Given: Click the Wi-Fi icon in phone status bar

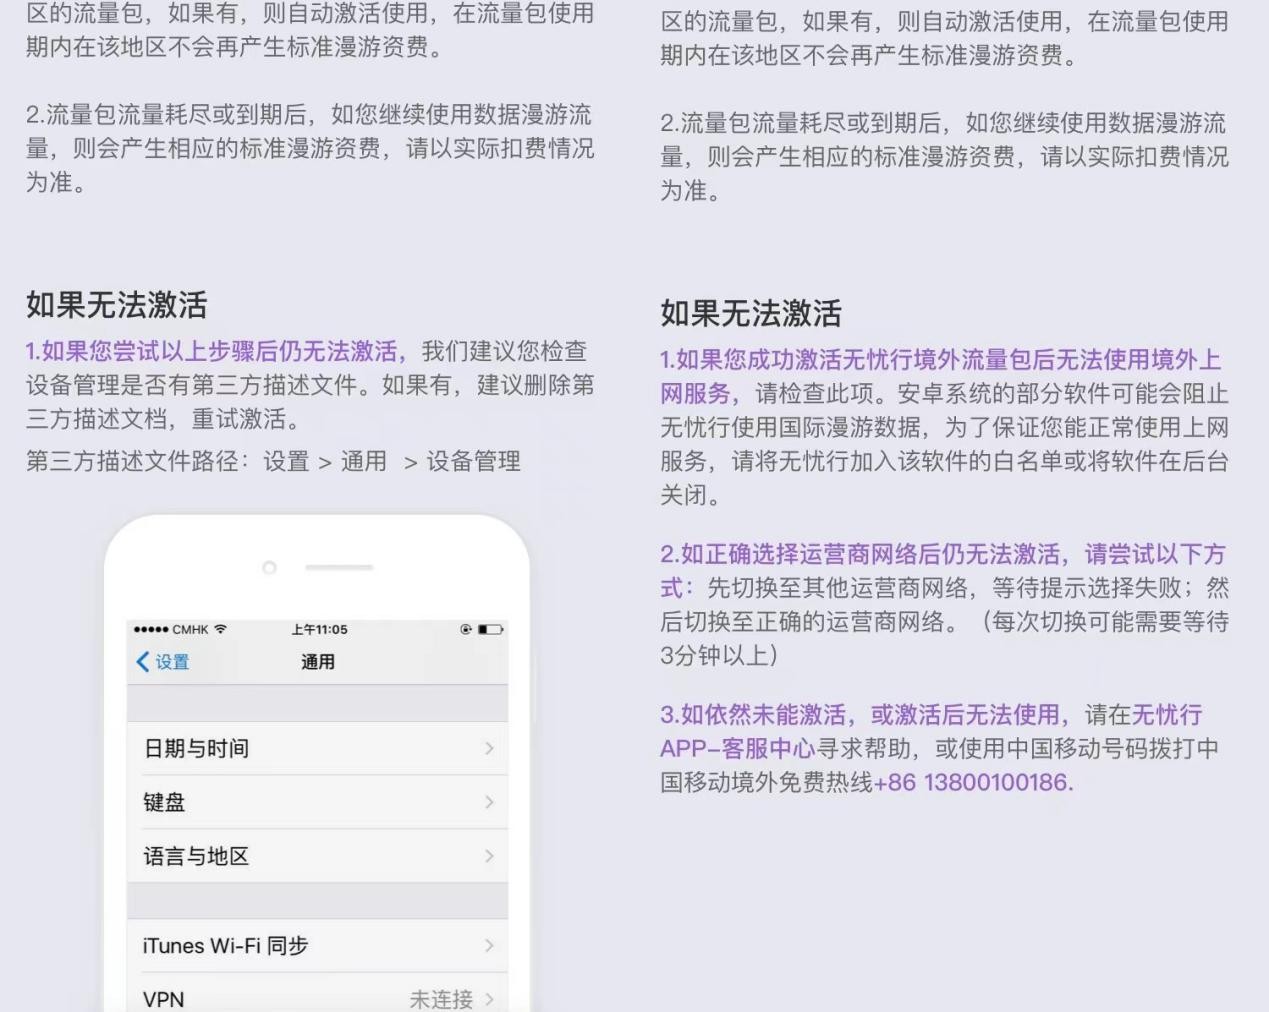Looking at the screenshot, I should click(221, 629).
